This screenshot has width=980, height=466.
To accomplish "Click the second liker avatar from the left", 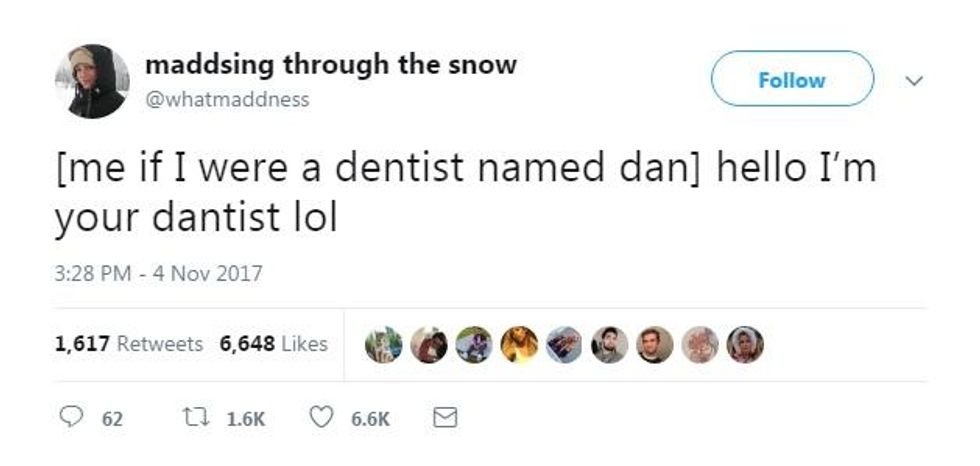I will tap(429, 344).
